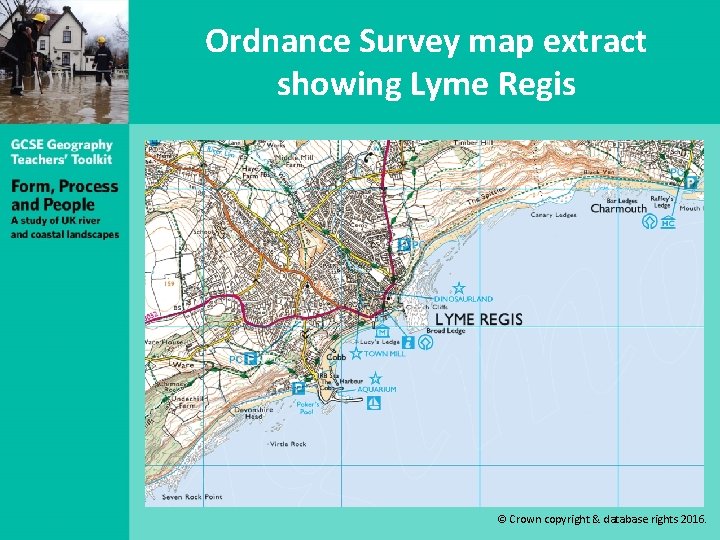Click the 'Charmouth' label on the map

coord(619,208)
